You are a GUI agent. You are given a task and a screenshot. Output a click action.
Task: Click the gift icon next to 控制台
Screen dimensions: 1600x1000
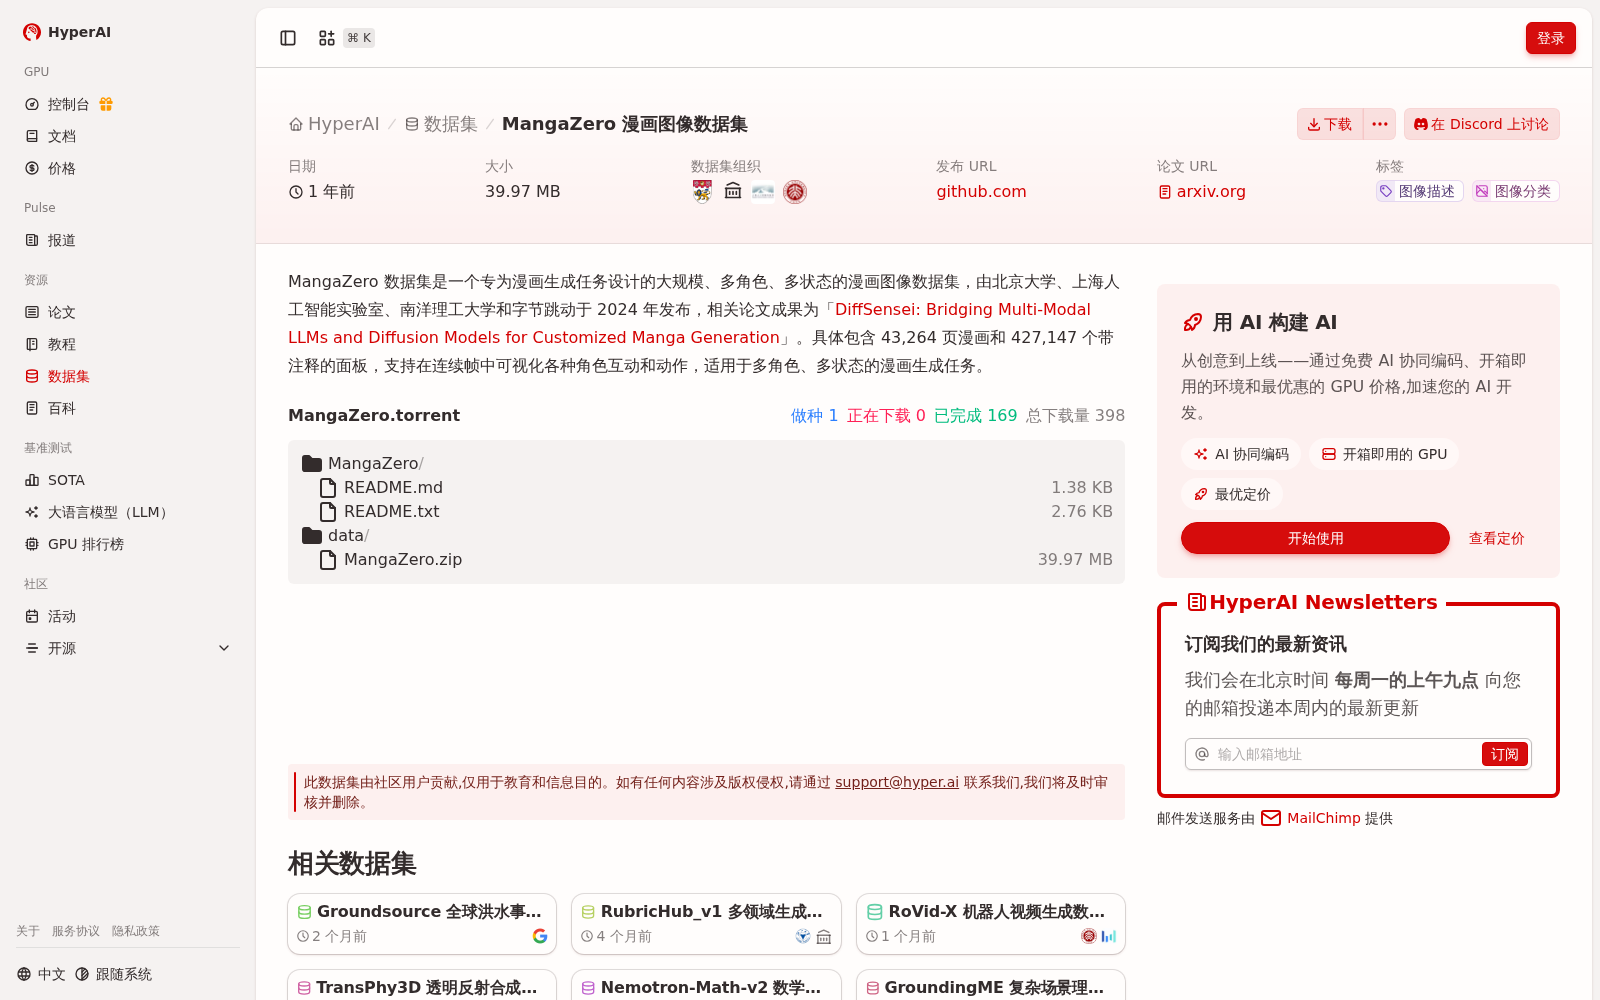click(106, 104)
